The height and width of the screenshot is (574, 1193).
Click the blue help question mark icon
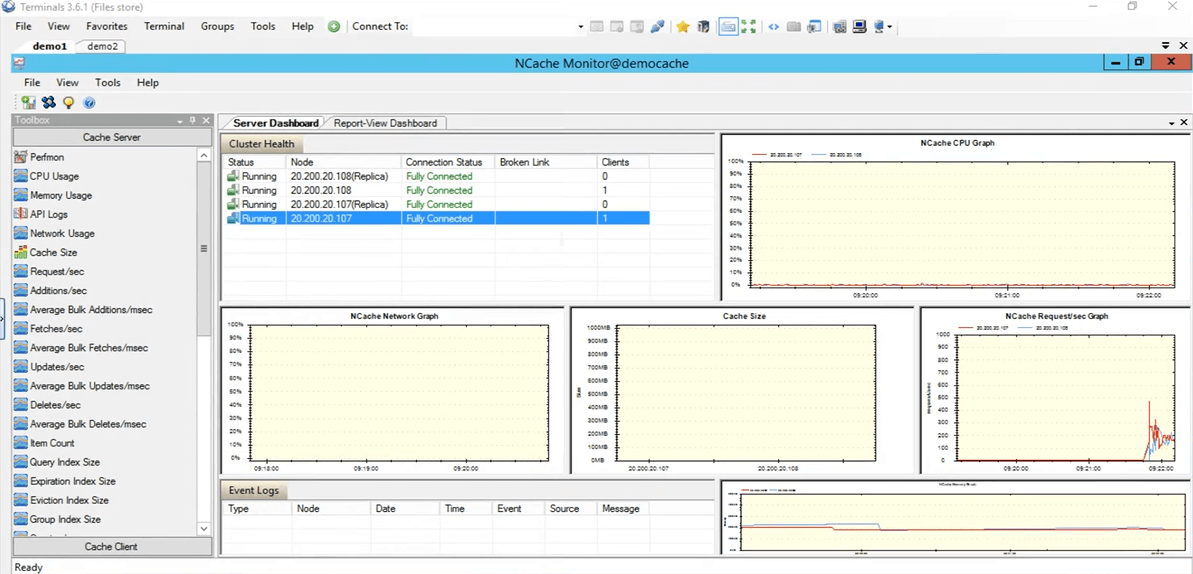tap(88, 103)
